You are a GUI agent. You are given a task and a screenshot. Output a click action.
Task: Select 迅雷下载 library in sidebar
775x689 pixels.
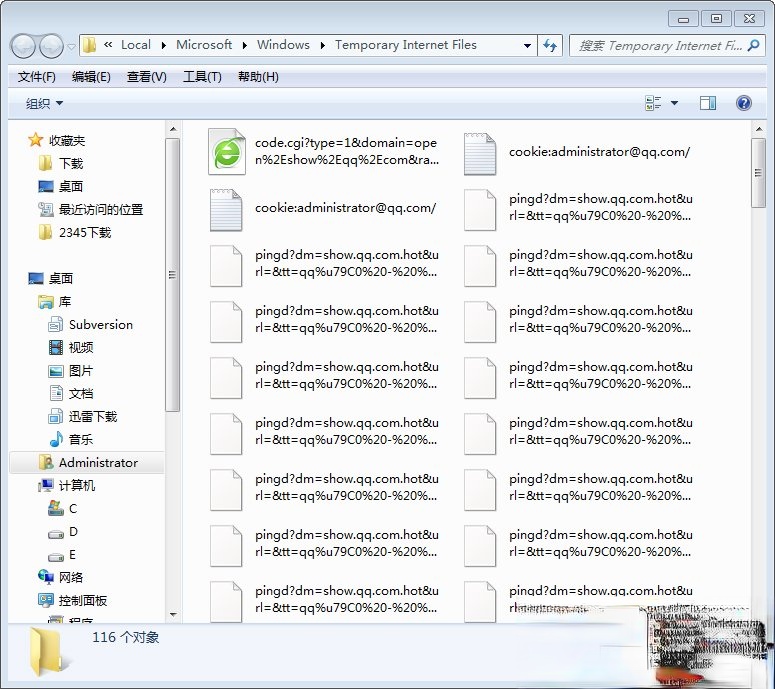(83, 416)
